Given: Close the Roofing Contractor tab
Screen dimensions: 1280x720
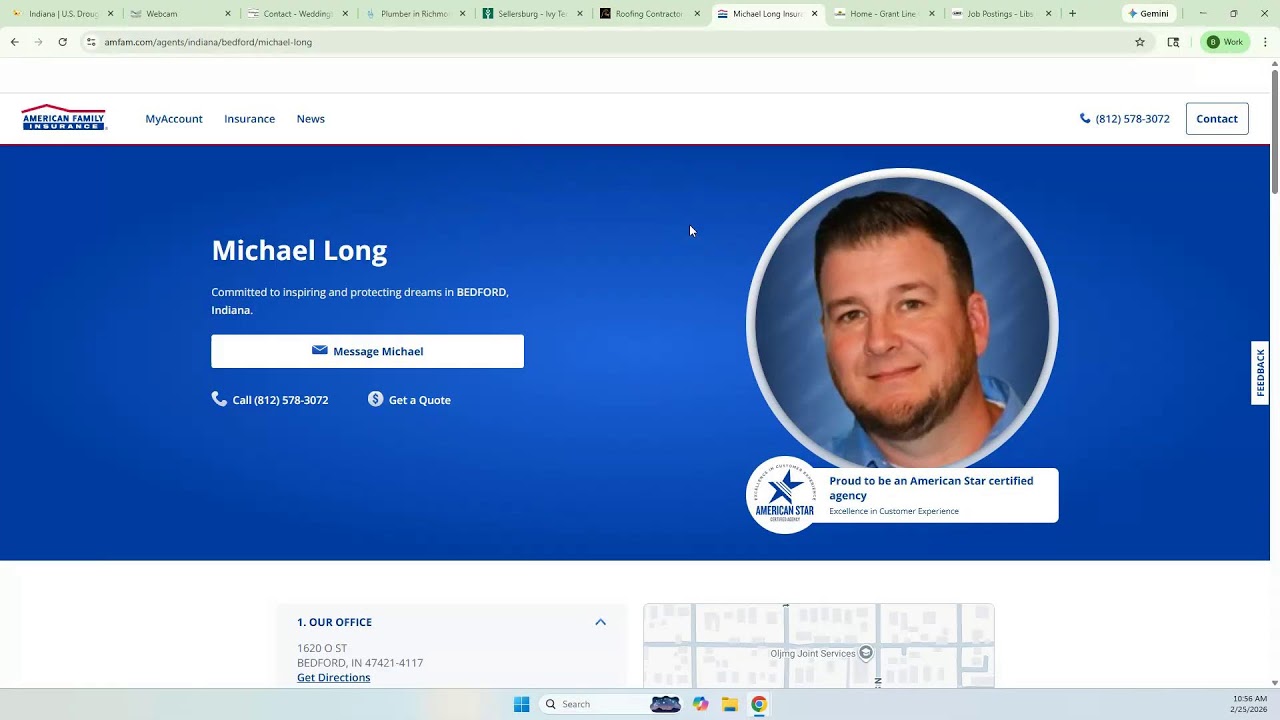Looking at the screenshot, I should 697,14.
